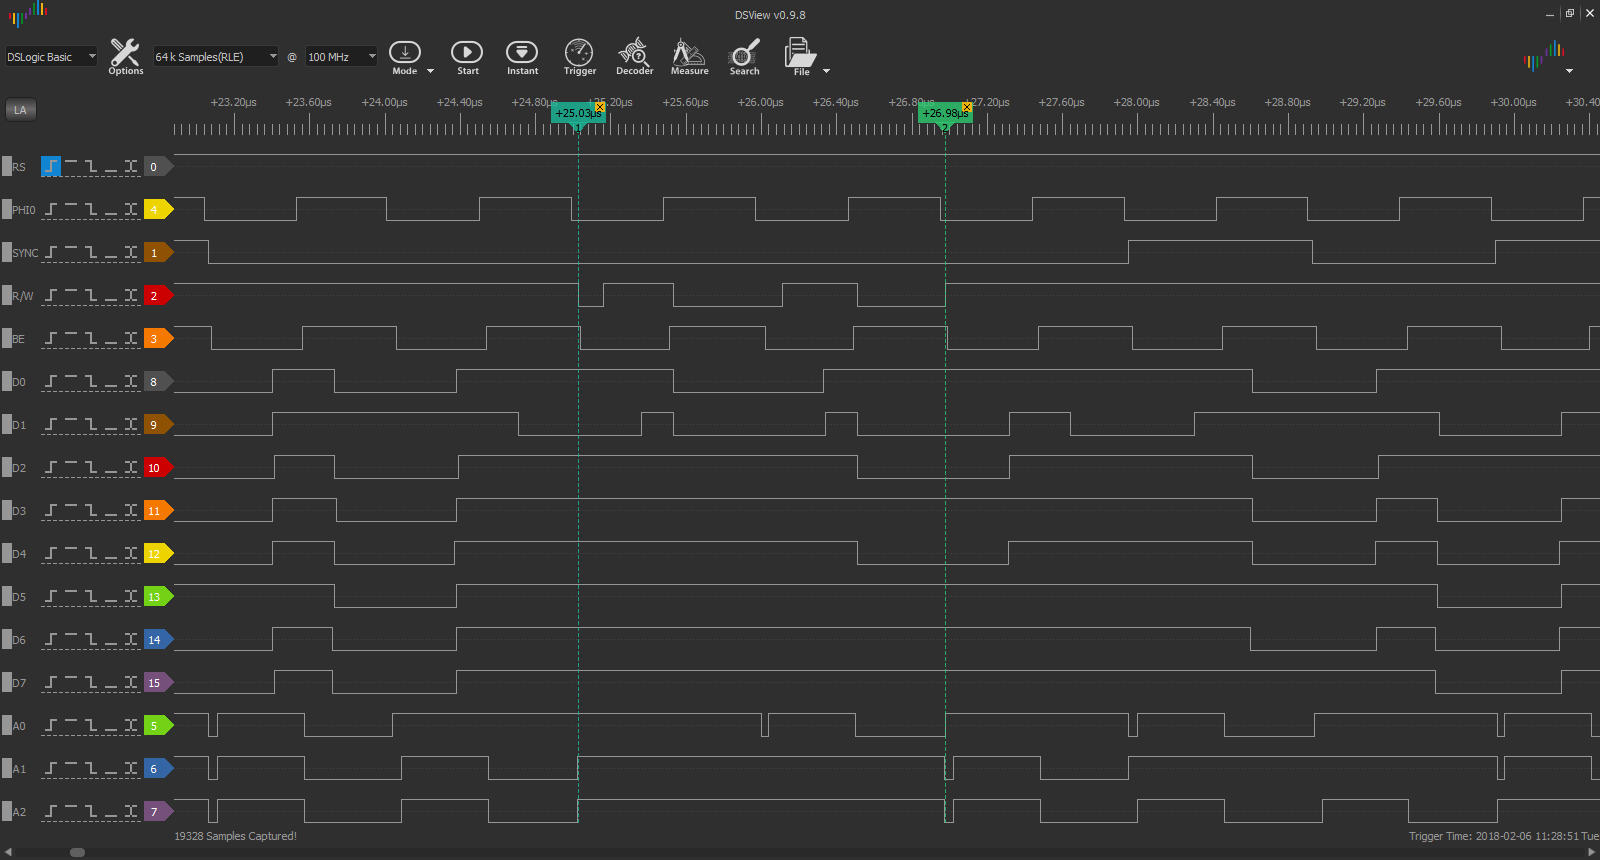Open the Measure panel
This screenshot has width=1600, height=860.
689,55
